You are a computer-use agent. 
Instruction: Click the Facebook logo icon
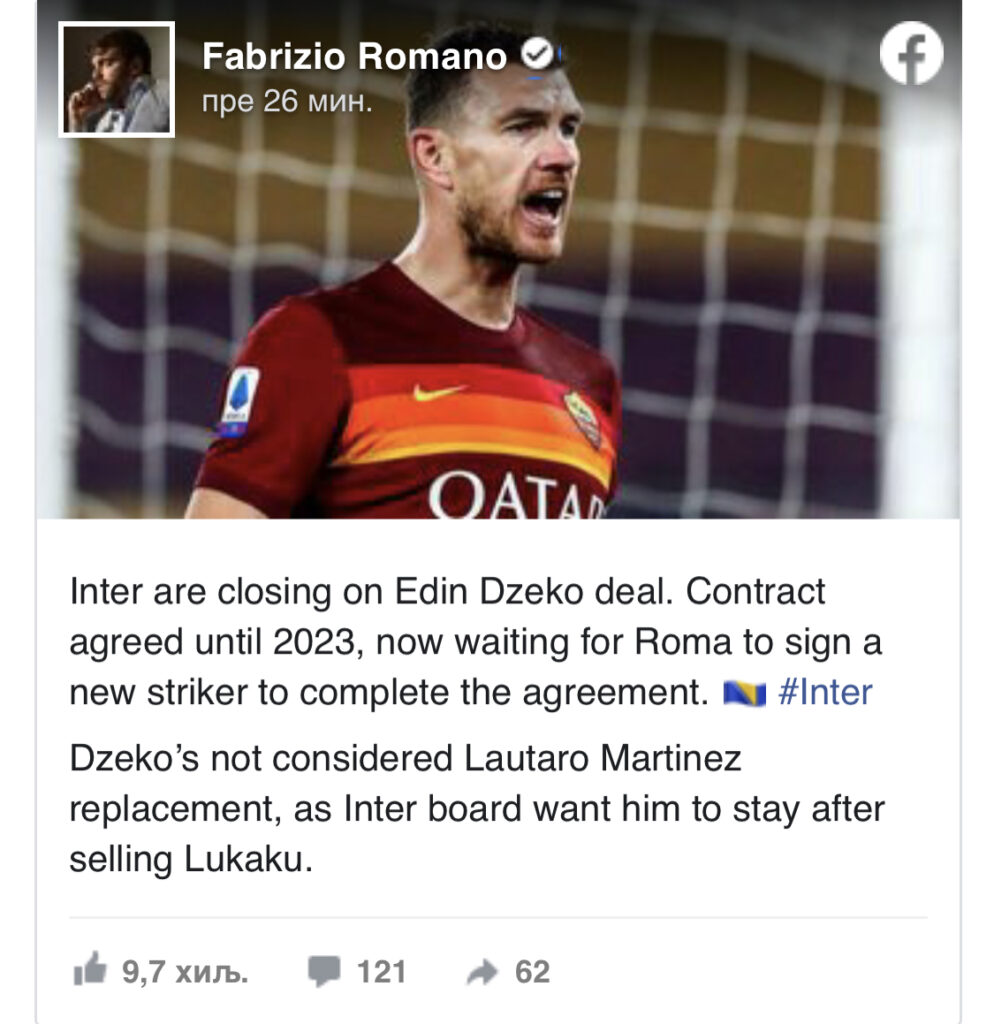click(911, 53)
